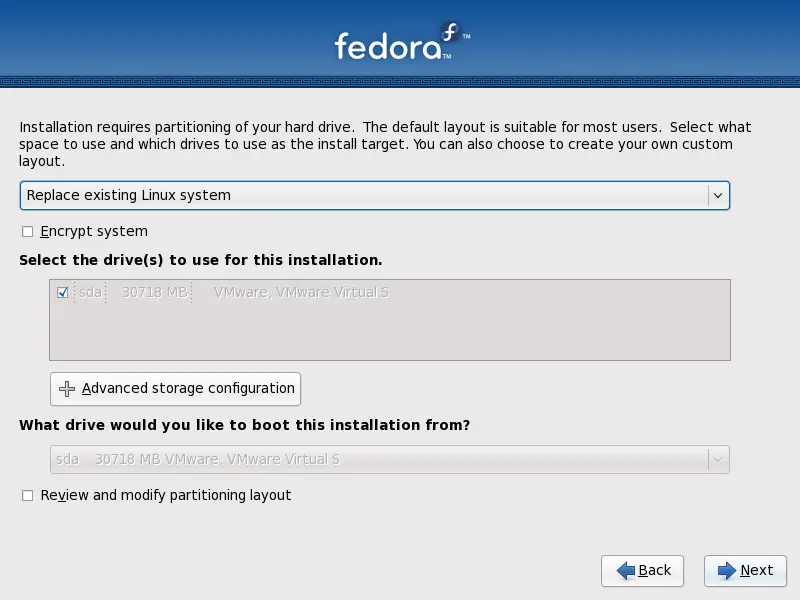Click the blue left arrow icon on Back

(626, 570)
